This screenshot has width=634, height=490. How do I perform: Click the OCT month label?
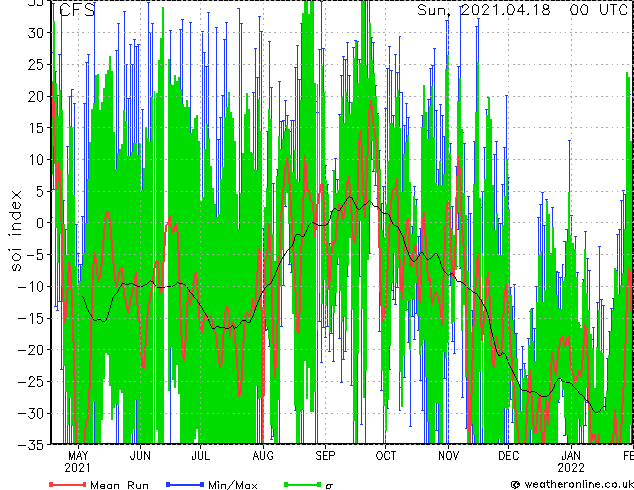(385, 456)
